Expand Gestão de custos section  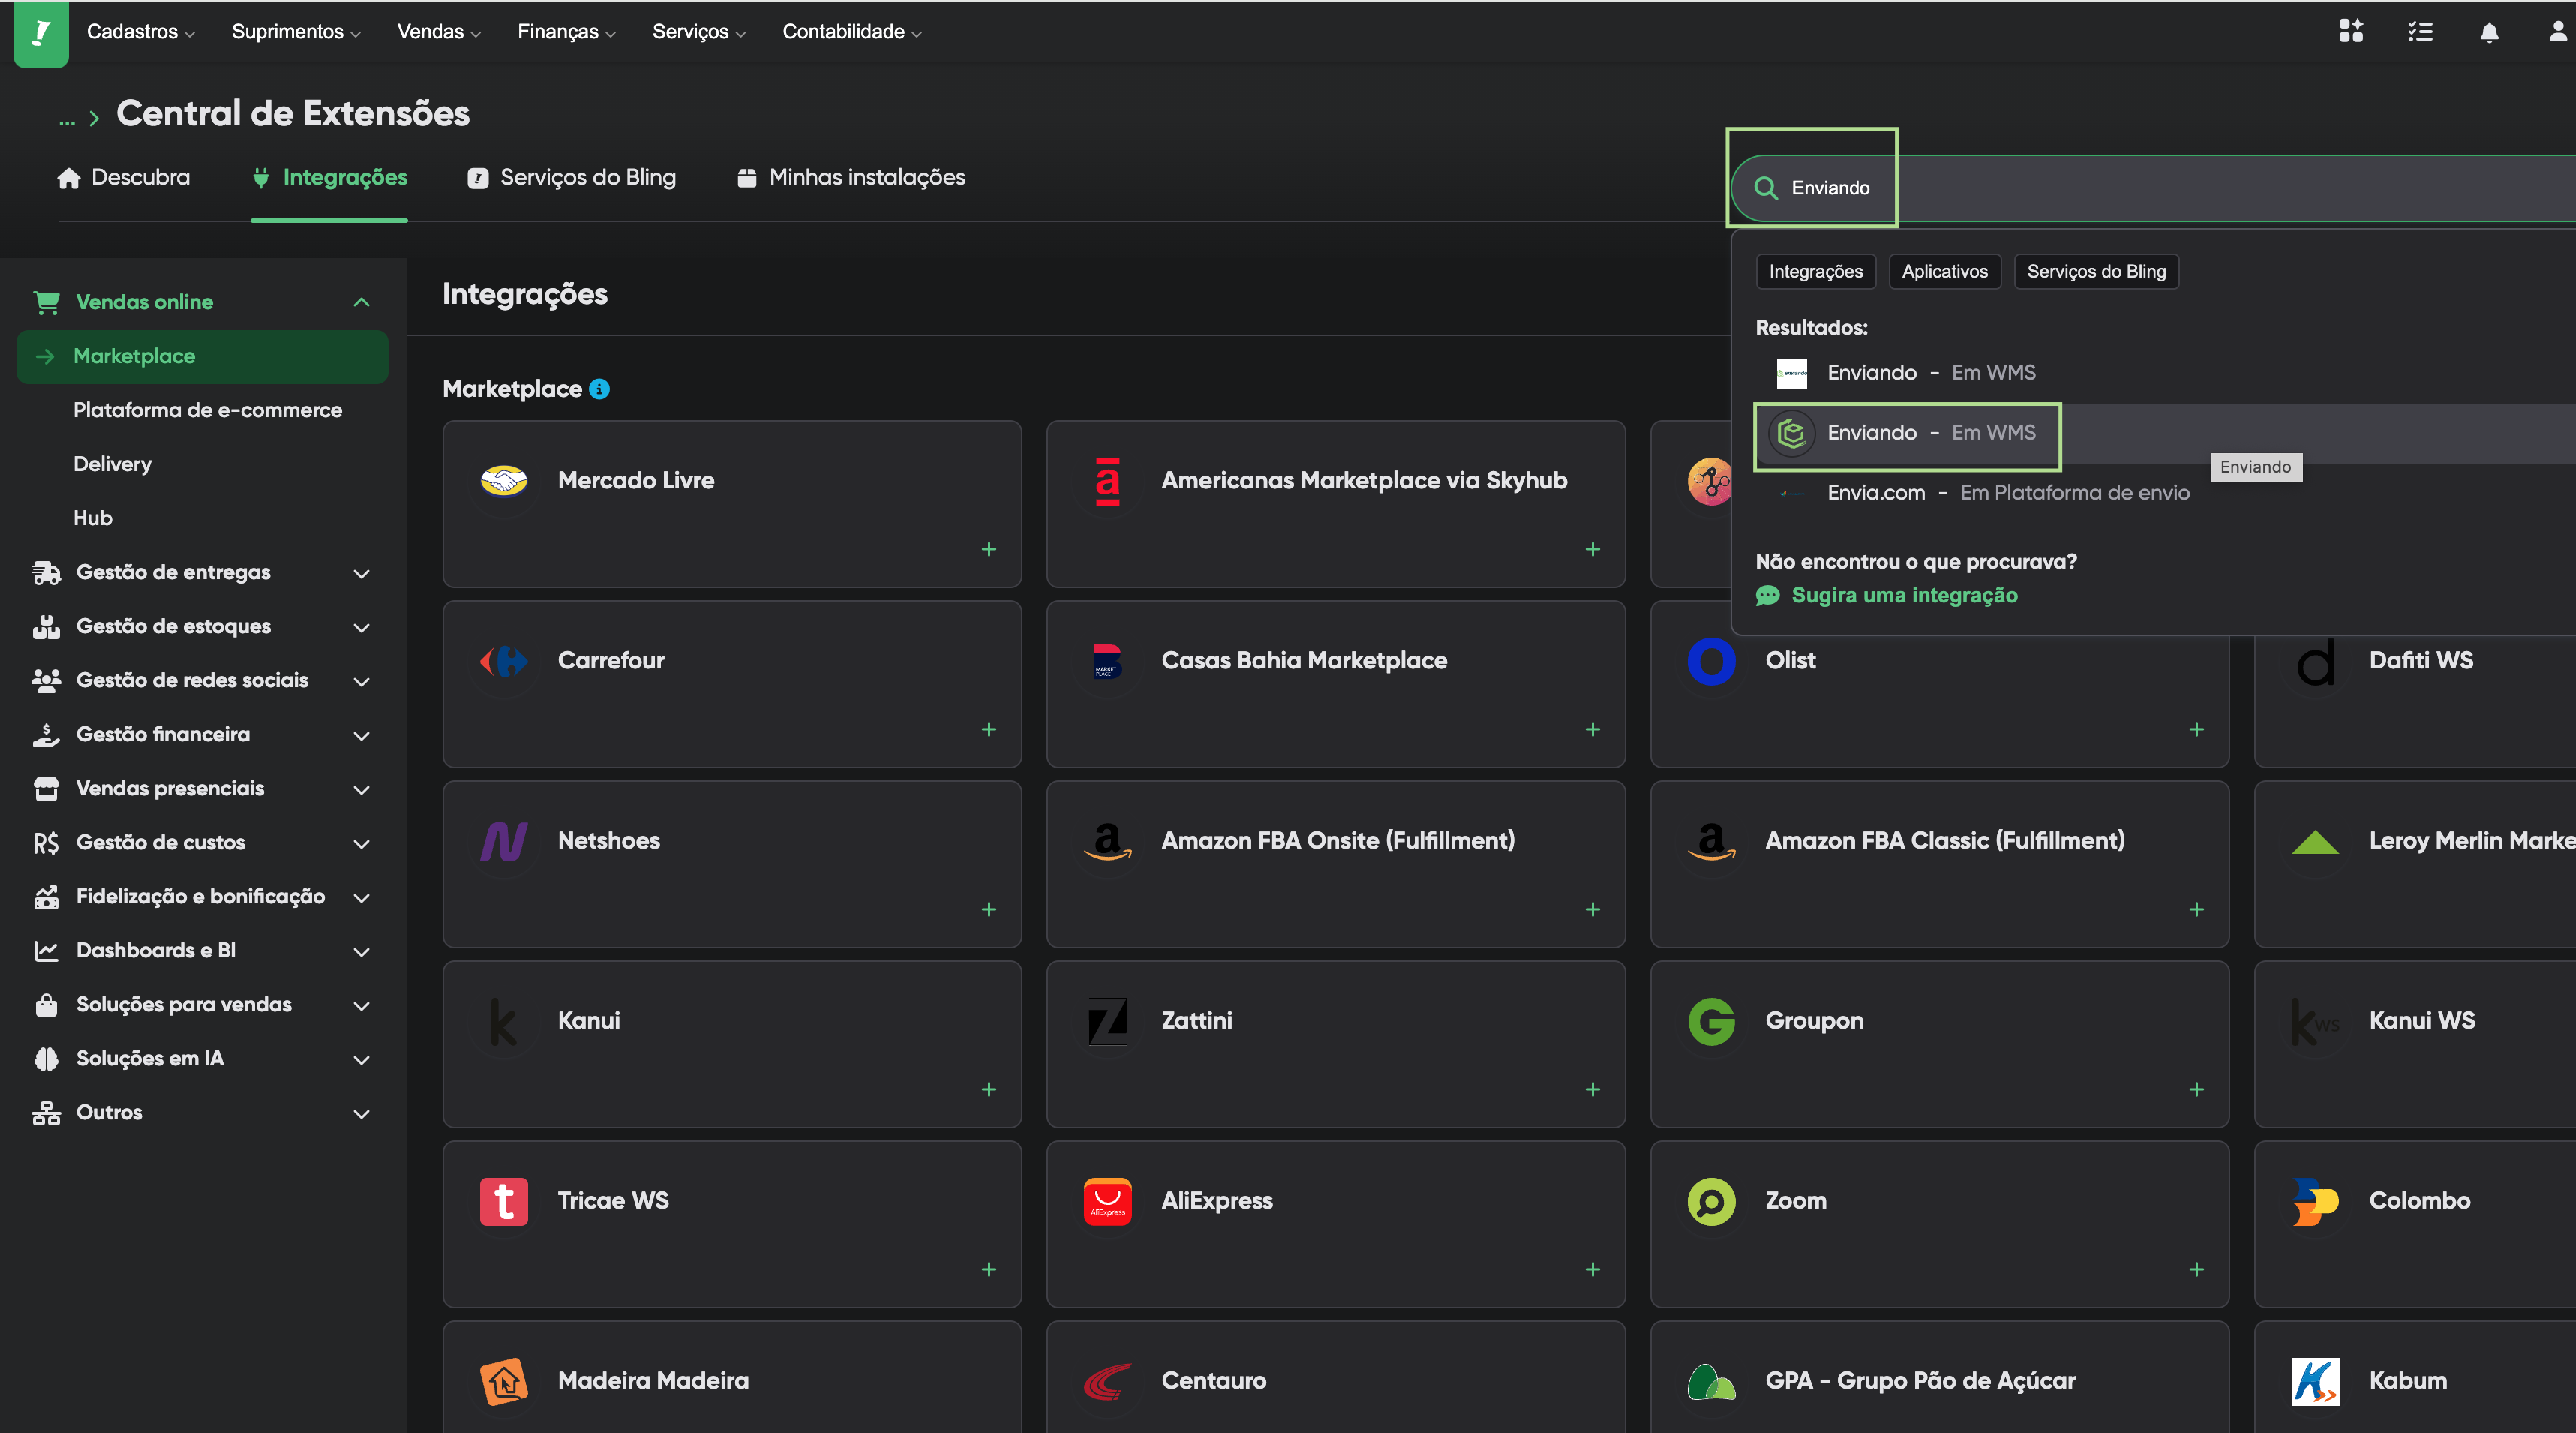202,842
